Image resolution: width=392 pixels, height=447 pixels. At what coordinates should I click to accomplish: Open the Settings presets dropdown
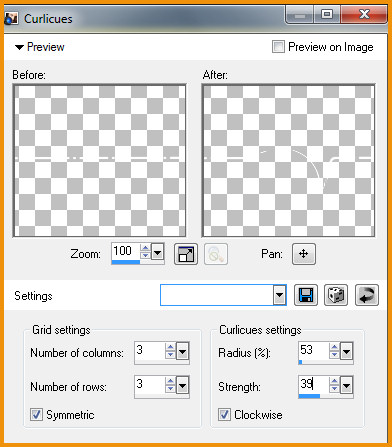279,295
